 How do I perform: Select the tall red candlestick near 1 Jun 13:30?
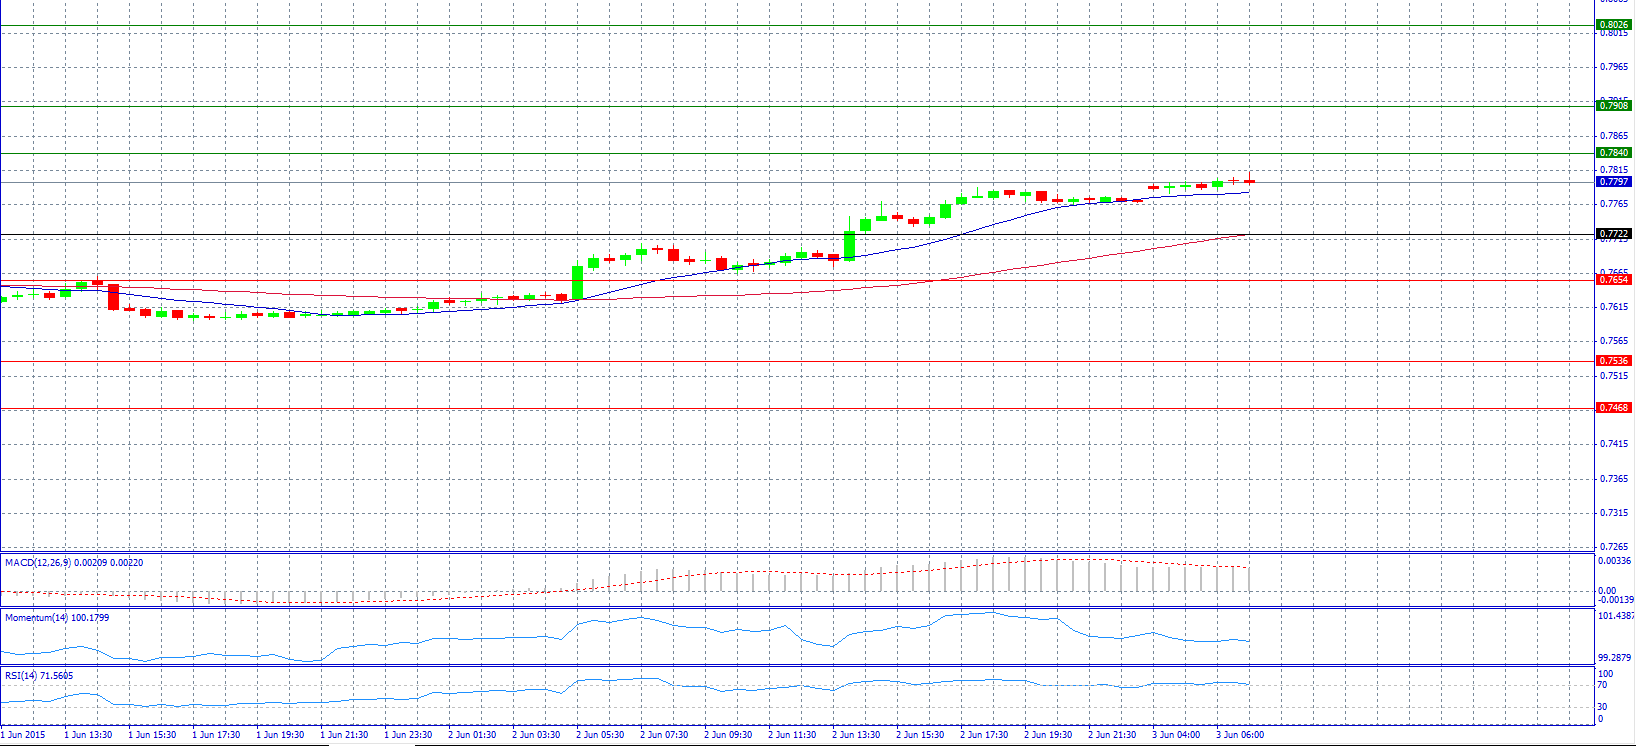tap(114, 297)
